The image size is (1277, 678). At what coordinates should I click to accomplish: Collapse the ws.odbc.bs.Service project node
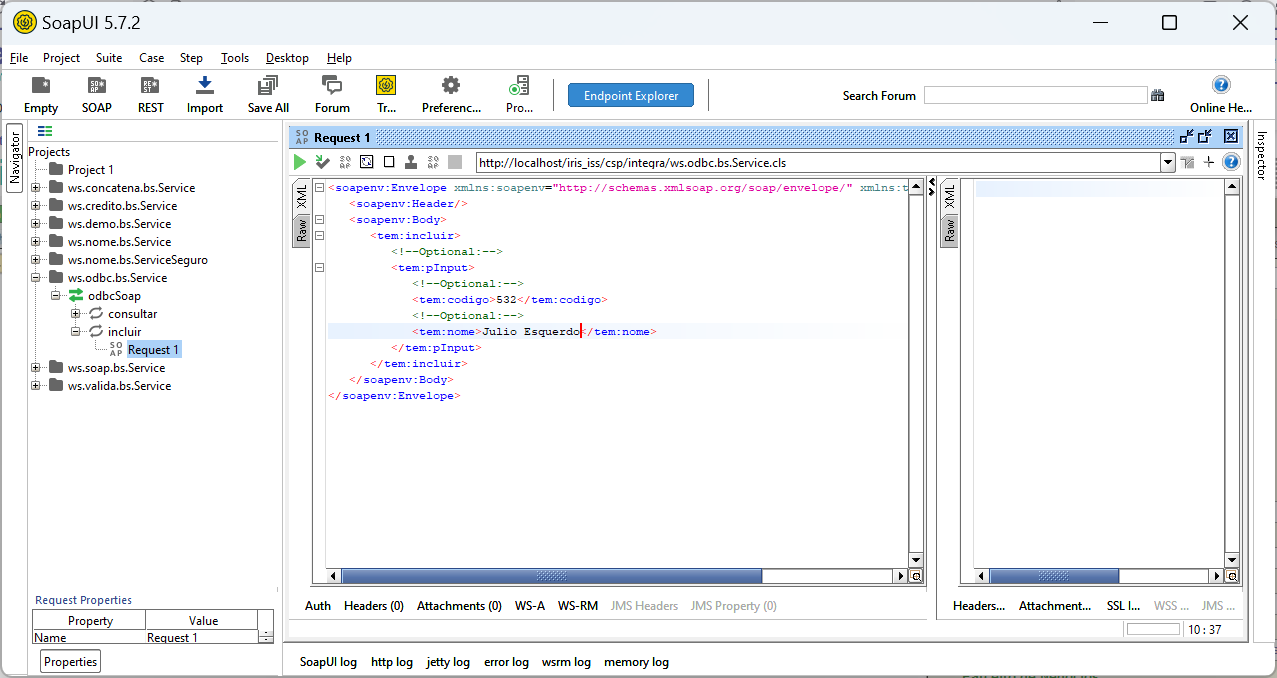click(x=36, y=278)
